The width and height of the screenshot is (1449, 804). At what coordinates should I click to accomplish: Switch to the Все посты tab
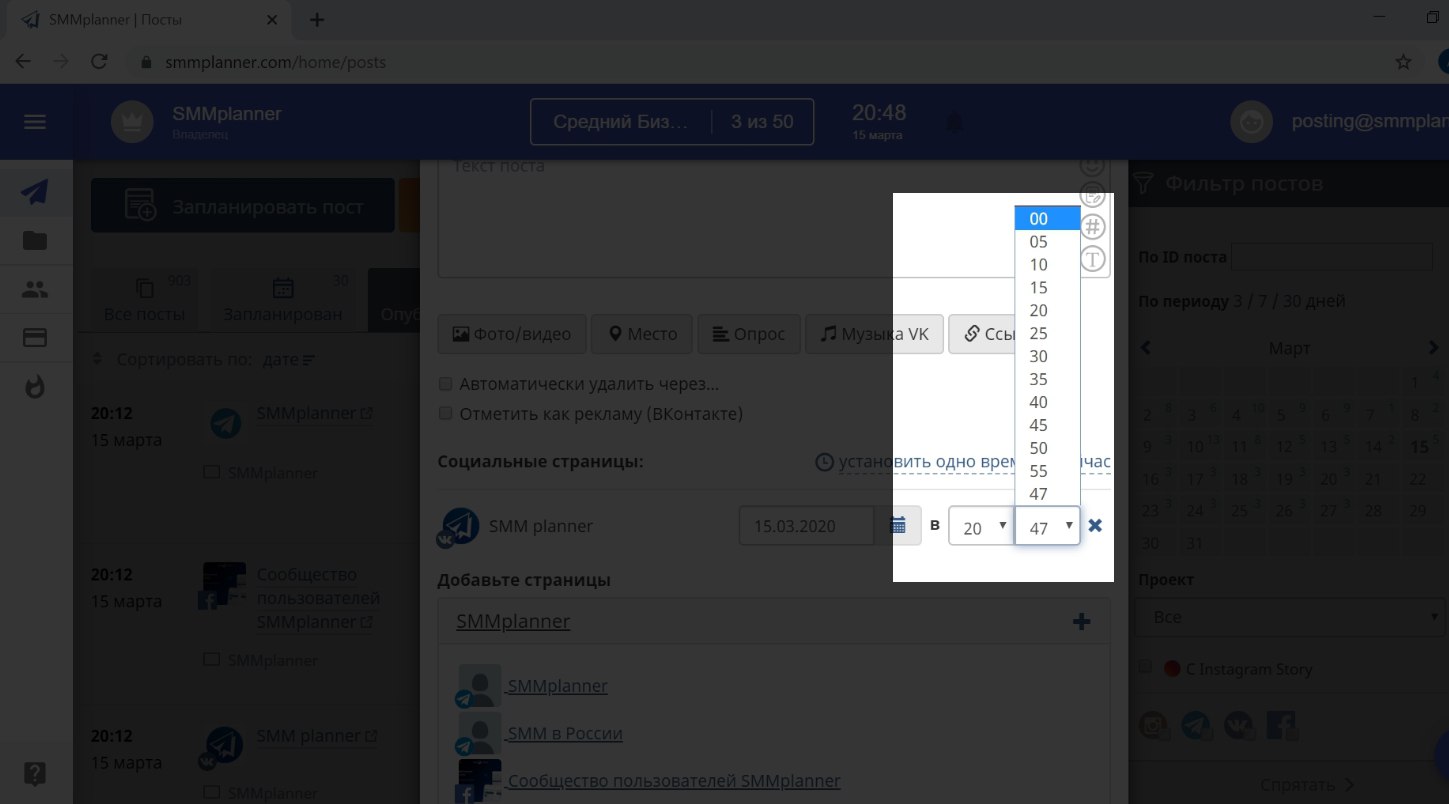pyautogui.click(x=145, y=298)
